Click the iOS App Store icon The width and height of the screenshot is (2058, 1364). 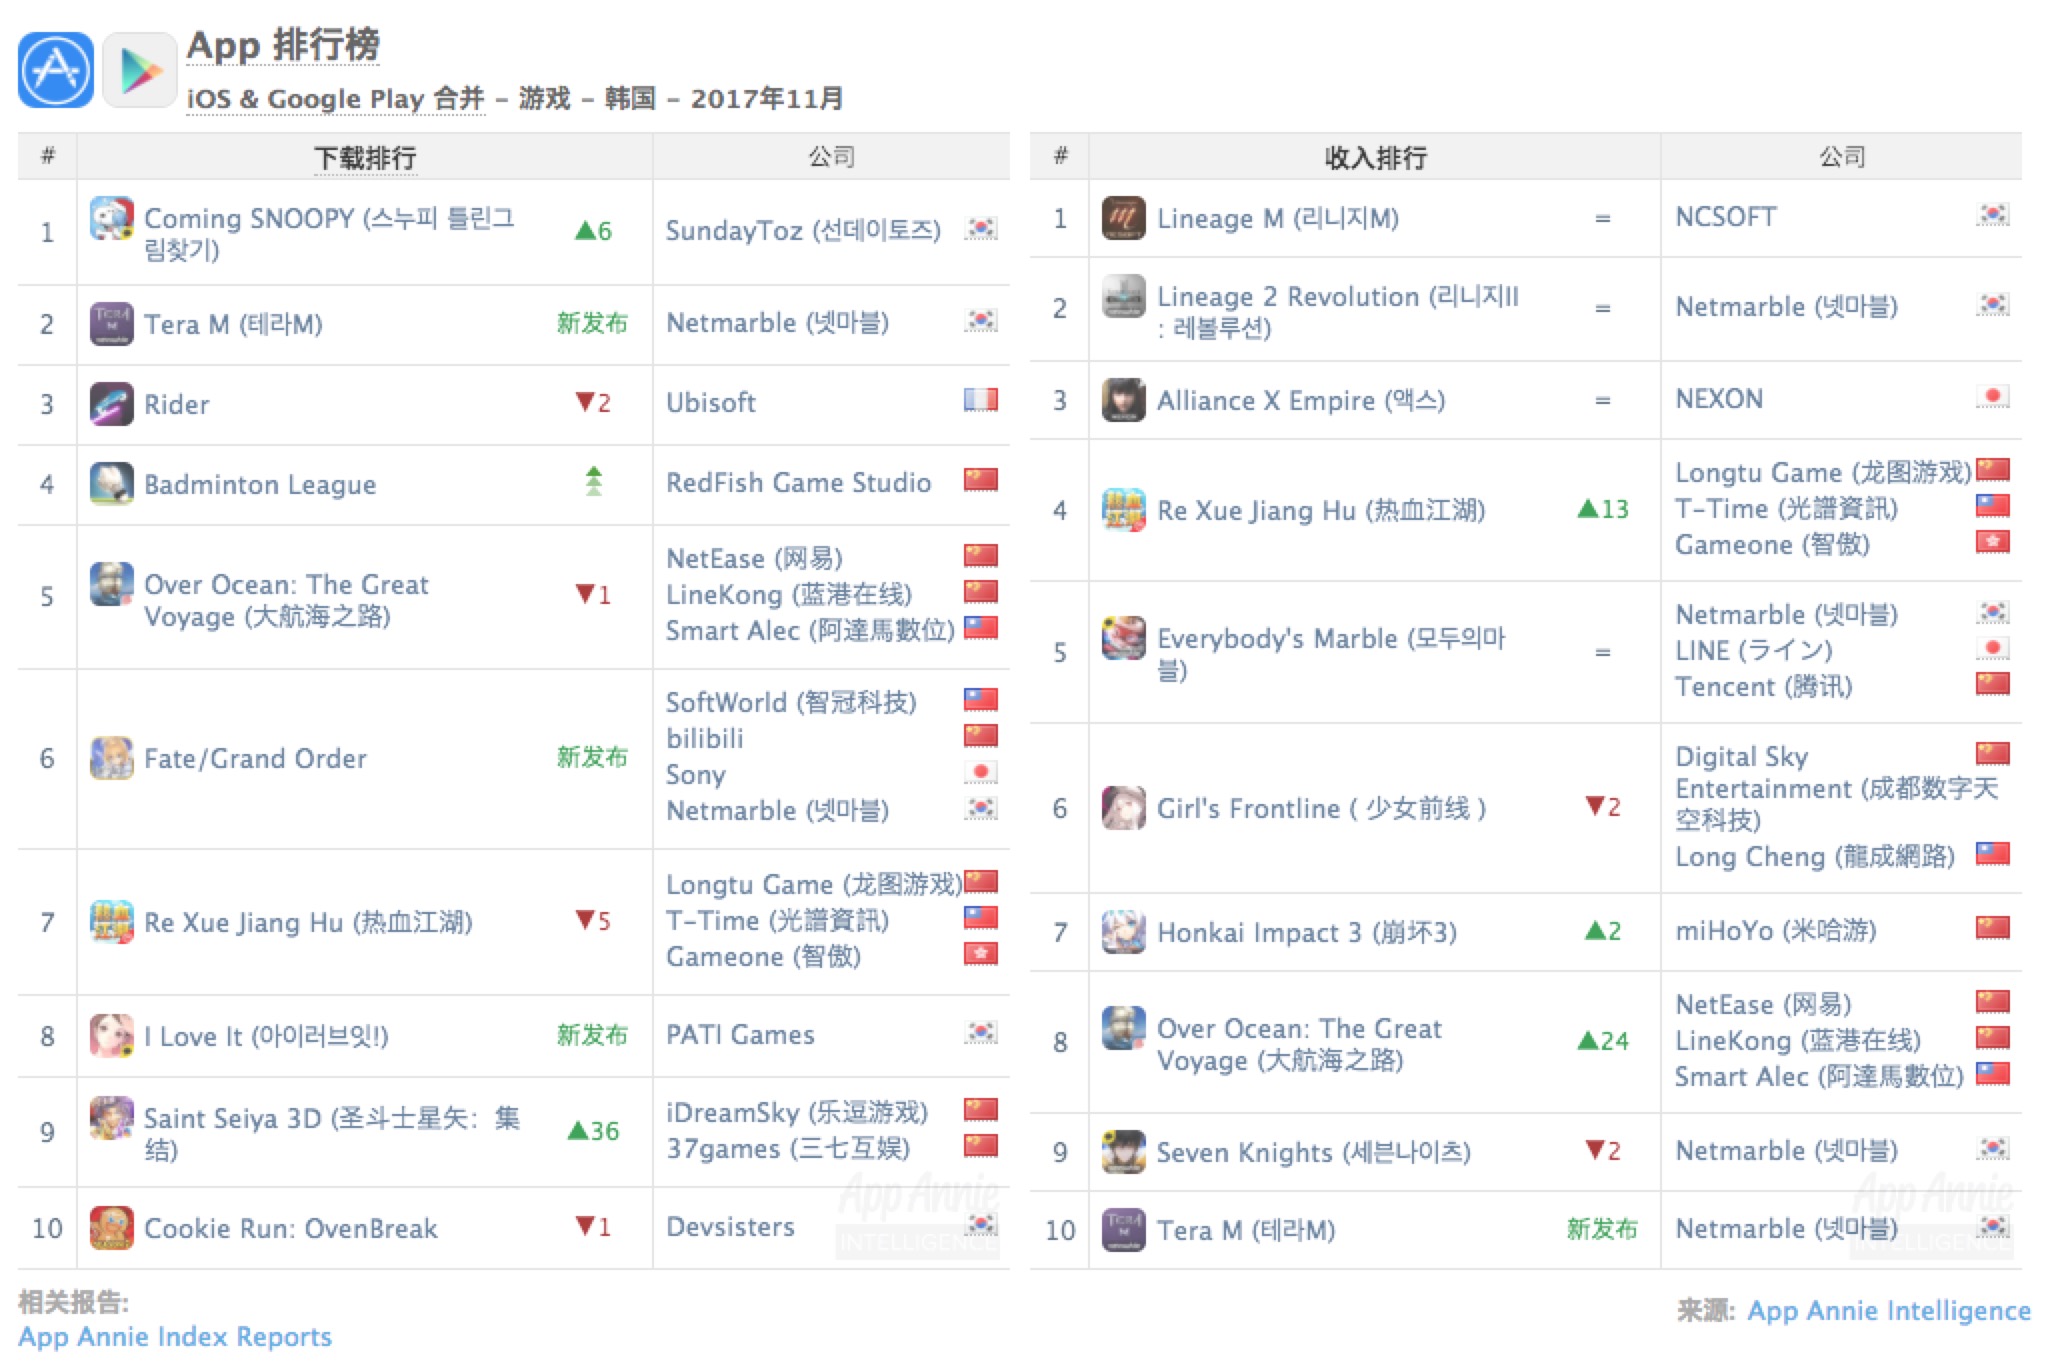click(x=56, y=70)
